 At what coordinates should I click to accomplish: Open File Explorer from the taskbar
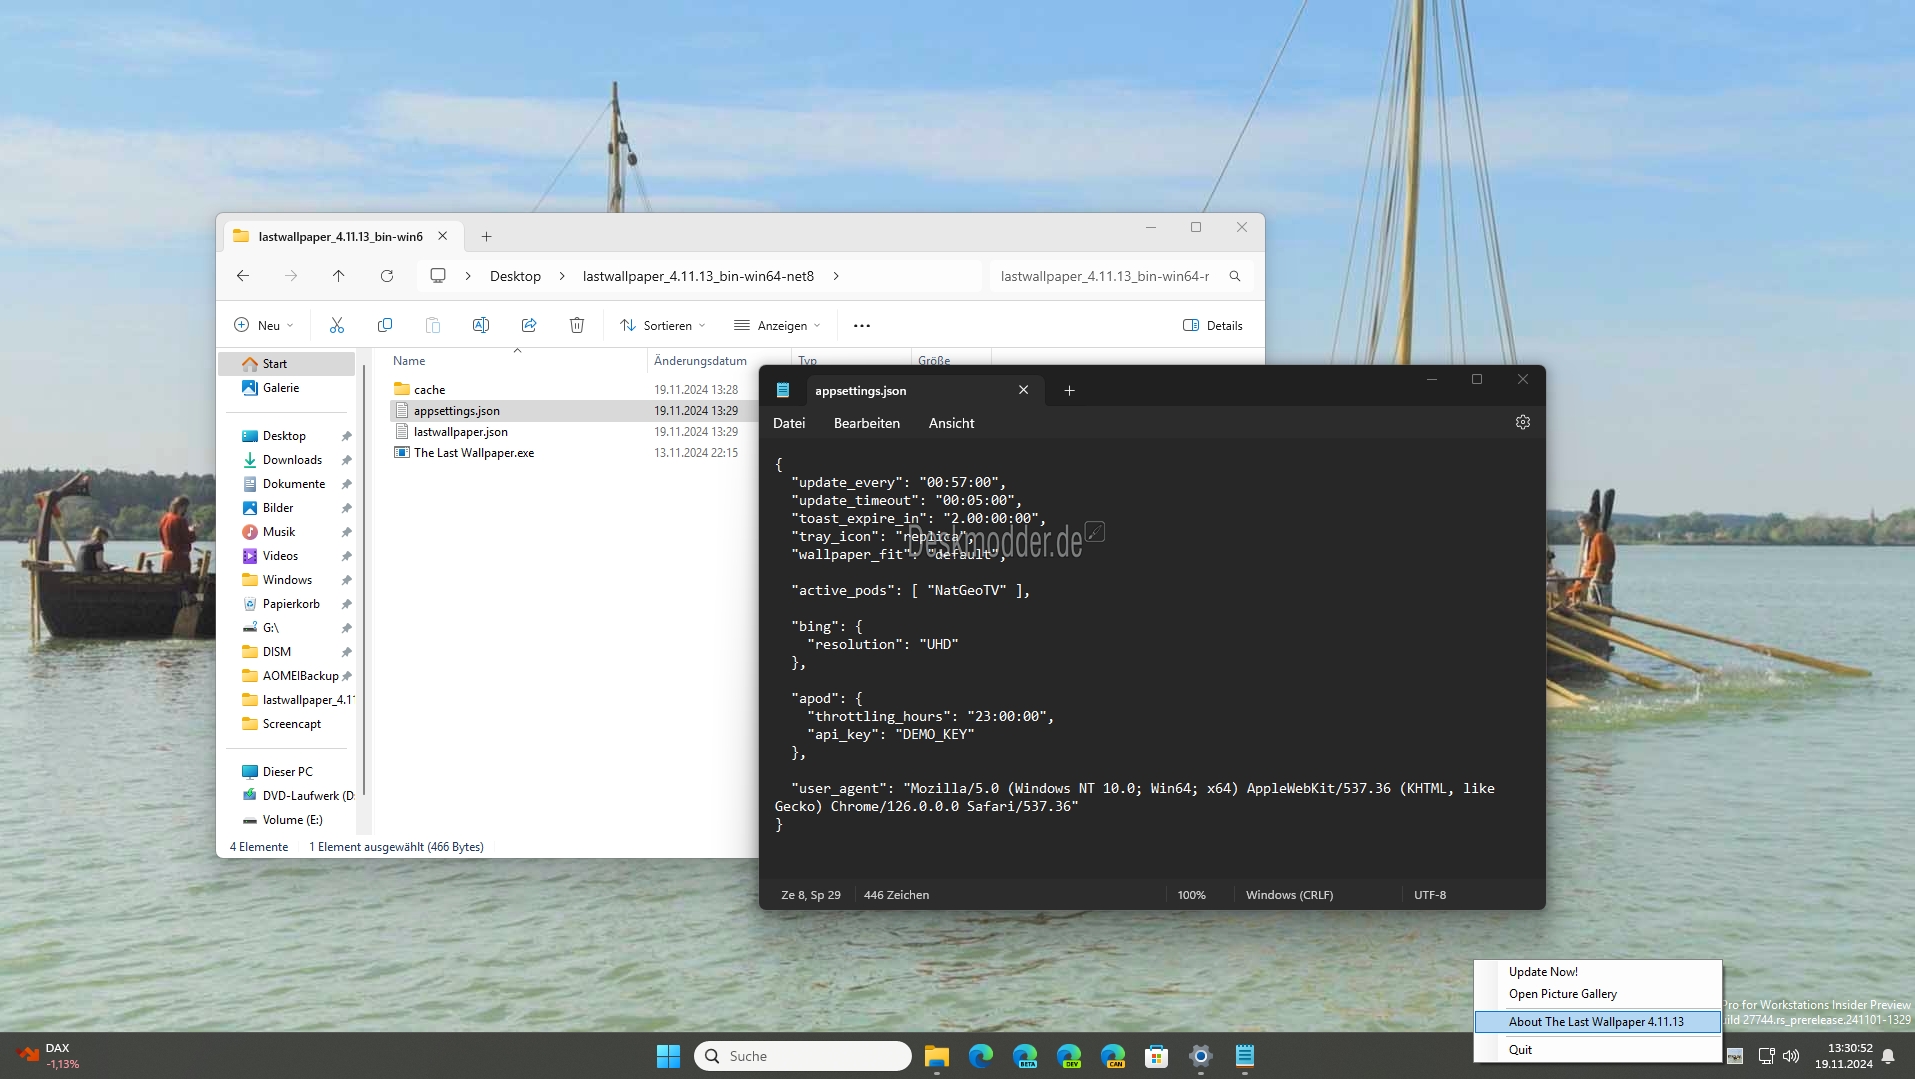[936, 1056]
